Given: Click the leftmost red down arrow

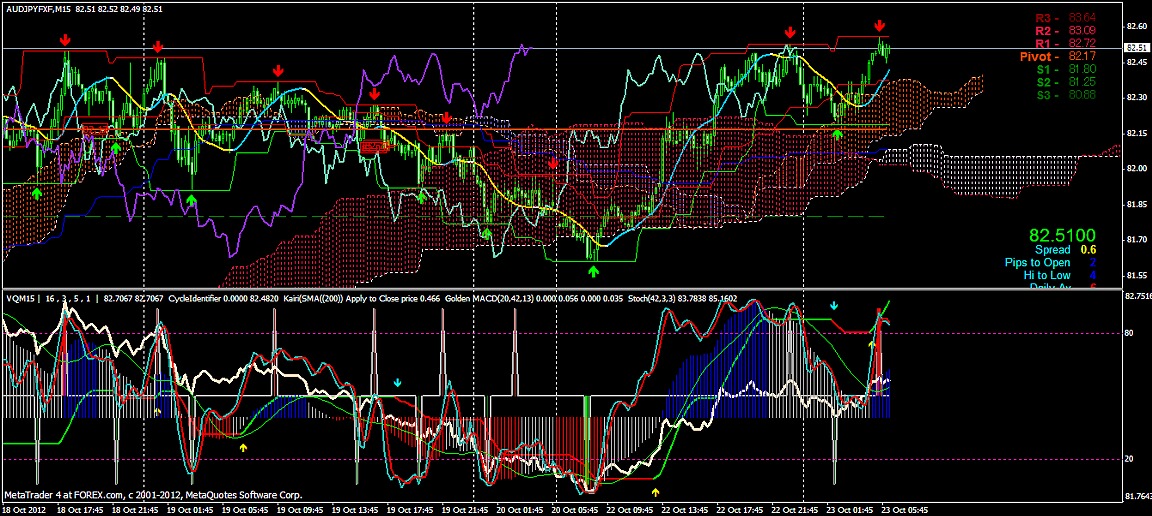Looking at the screenshot, I should pyautogui.click(x=65, y=40).
